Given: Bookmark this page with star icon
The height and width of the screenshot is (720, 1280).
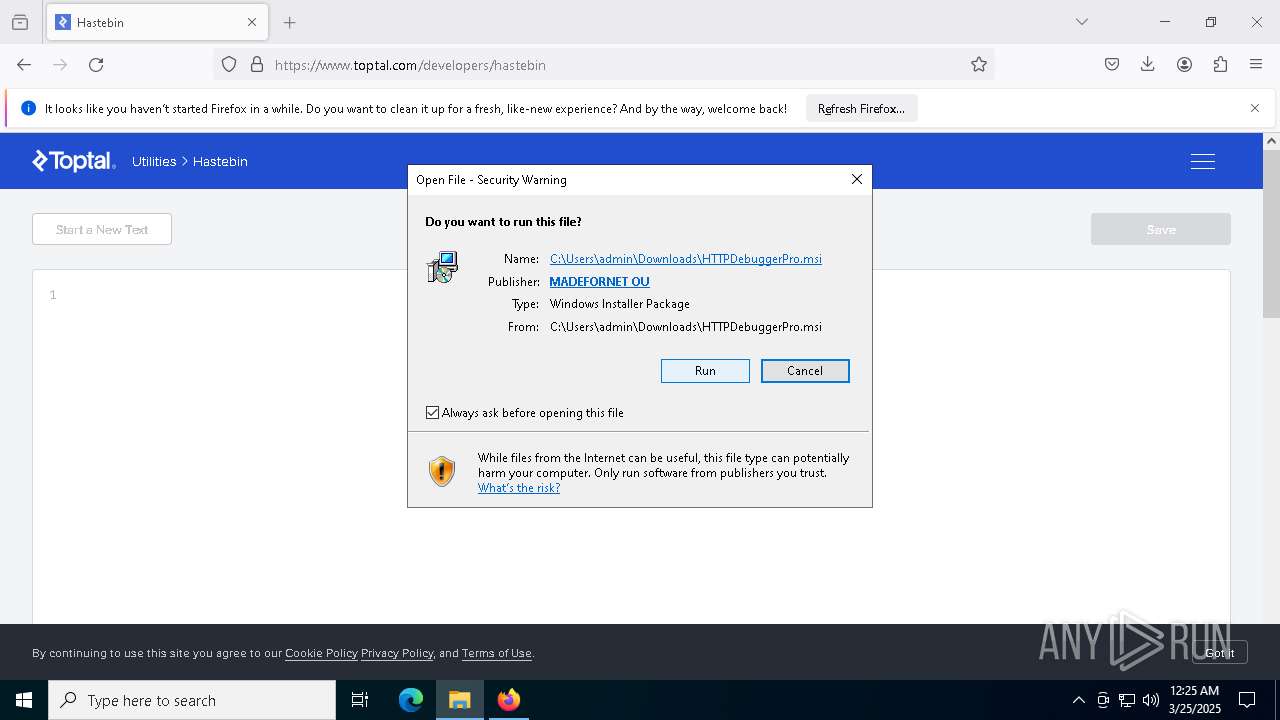Looking at the screenshot, I should [979, 65].
